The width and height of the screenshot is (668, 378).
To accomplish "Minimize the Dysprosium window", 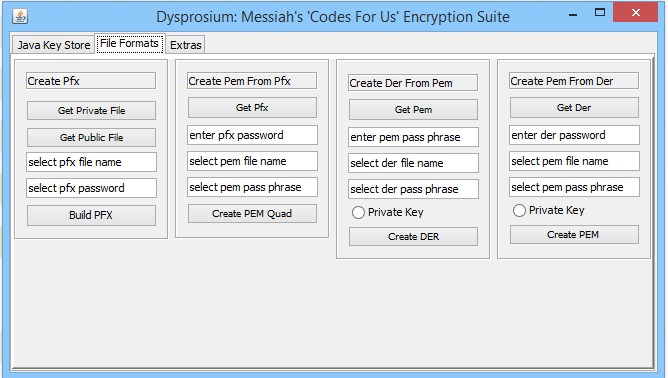I will click(573, 14).
